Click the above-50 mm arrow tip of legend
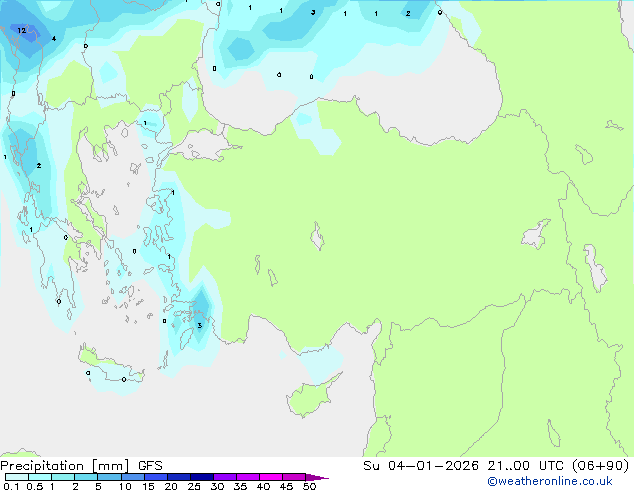Screen dimensions: 634x490 [x=317, y=477]
